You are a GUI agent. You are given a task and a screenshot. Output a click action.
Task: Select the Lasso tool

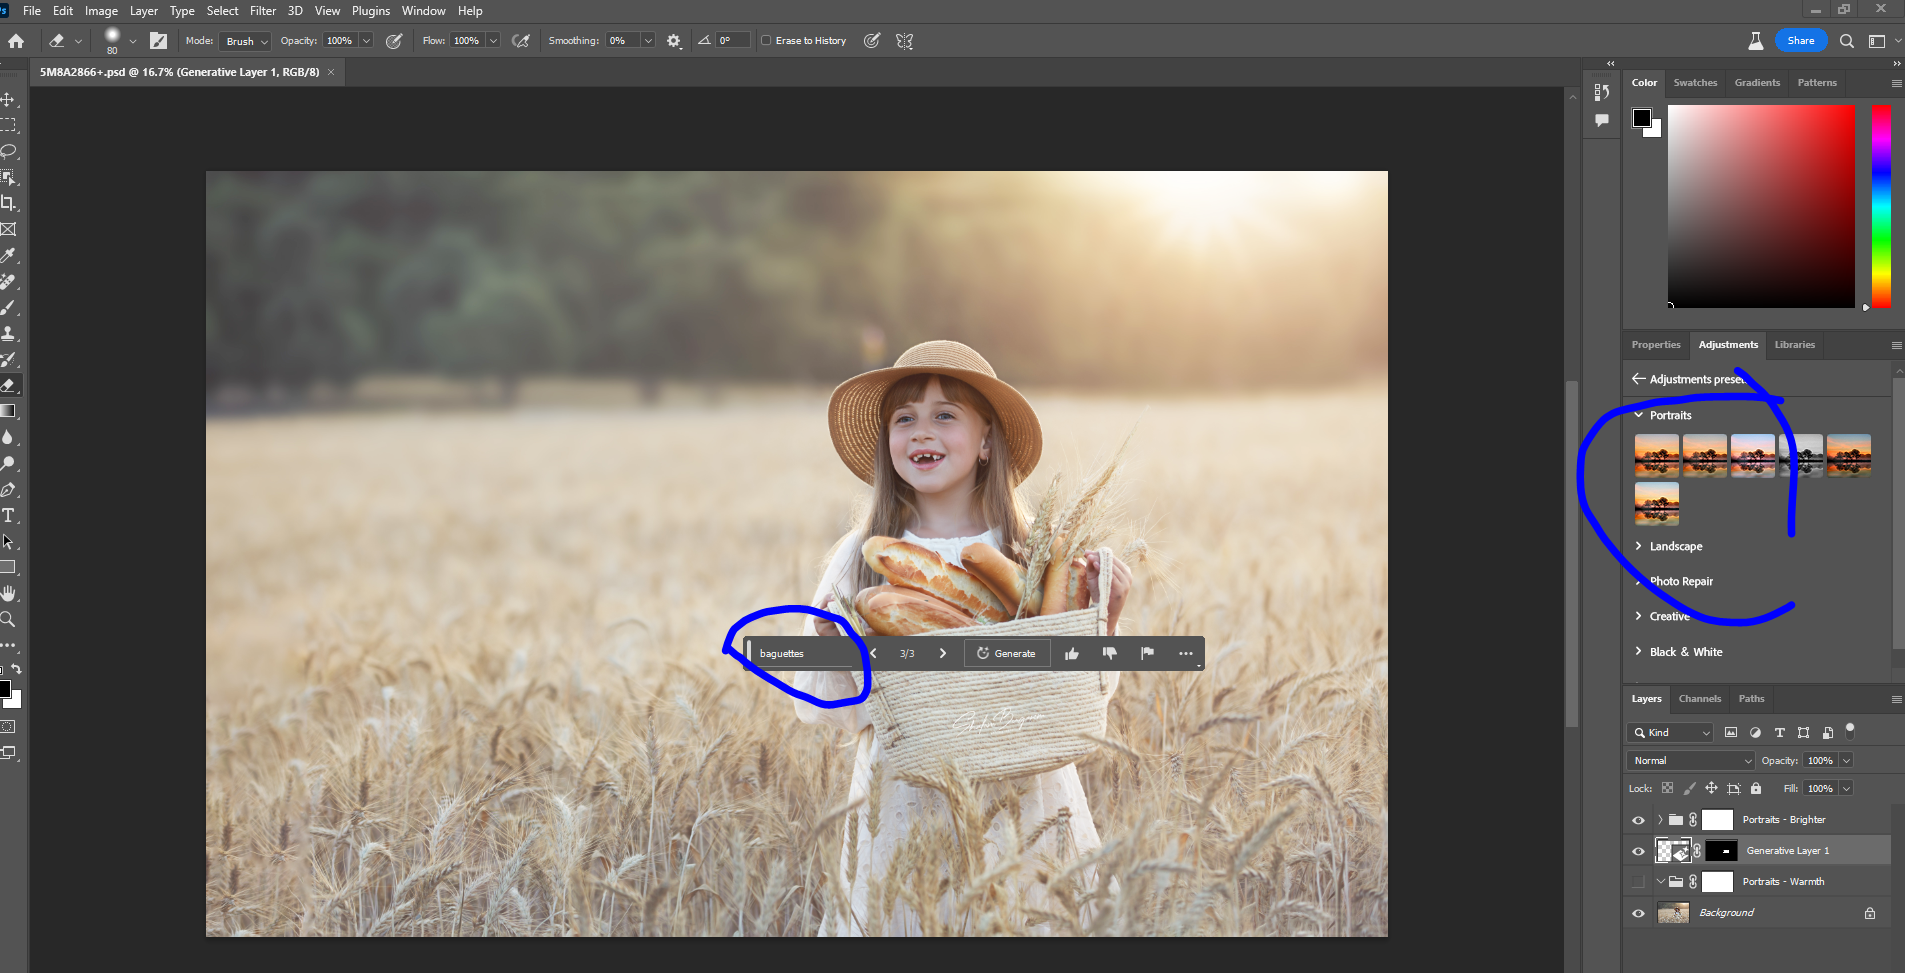[x=8, y=152]
